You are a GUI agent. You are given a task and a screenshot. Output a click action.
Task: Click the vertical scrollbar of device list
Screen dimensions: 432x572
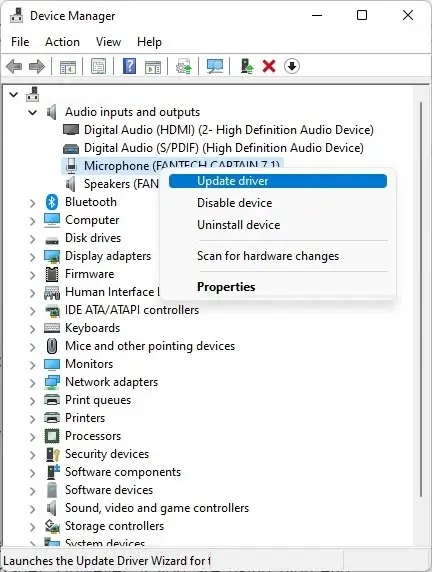coord(421,299)
